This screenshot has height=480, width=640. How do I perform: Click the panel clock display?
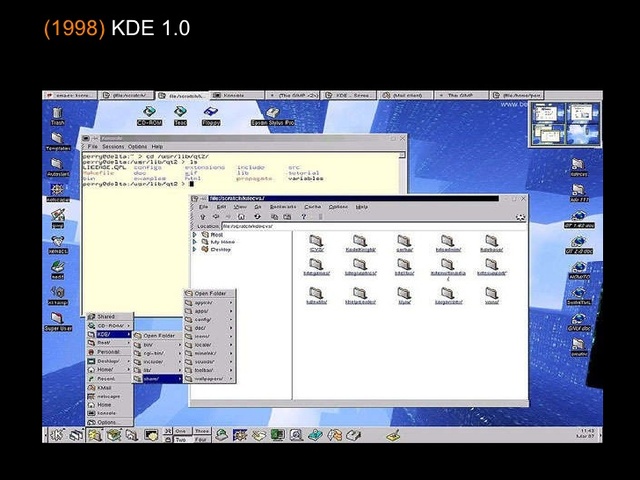pyautogui.click(x=587, y=433)
